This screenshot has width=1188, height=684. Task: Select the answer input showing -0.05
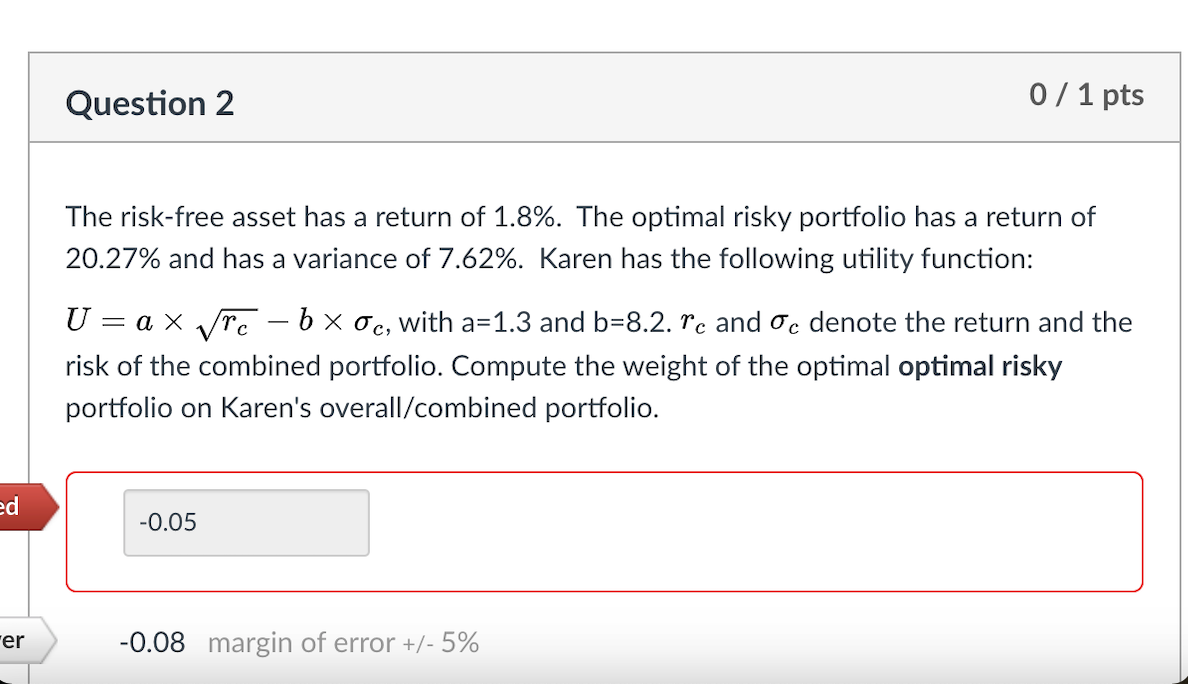(x=246, y=522)
